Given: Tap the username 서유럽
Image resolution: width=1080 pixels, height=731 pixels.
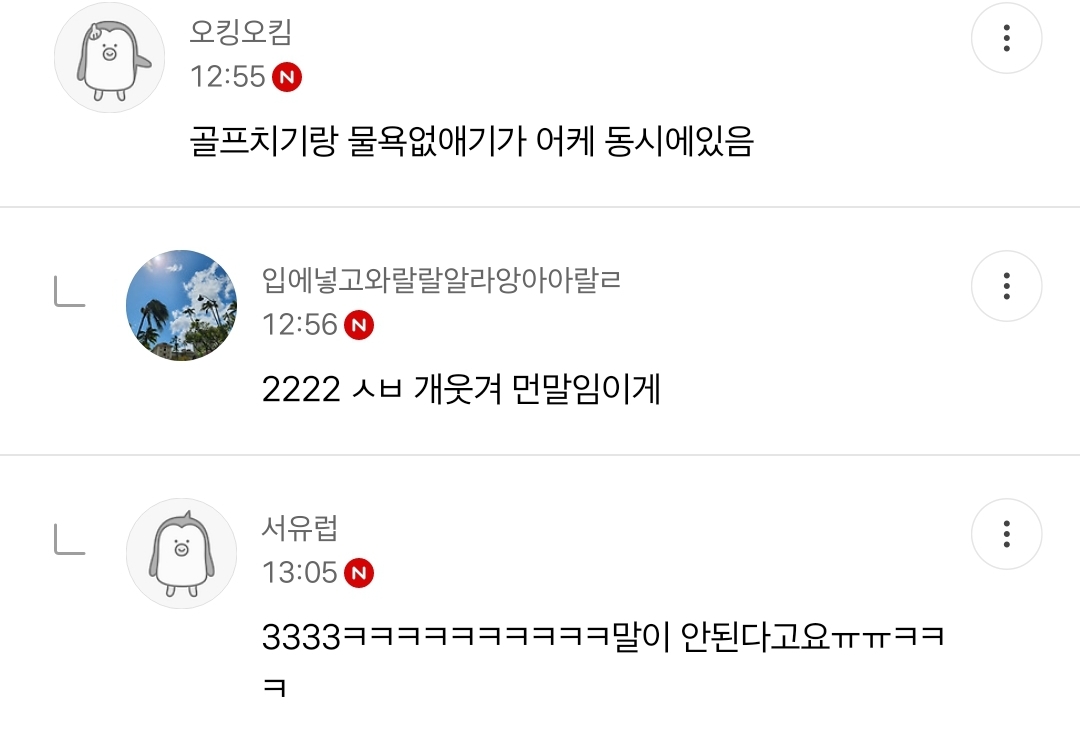Looking at the screenshot, I should pyautogui.click(x=300, y=528).
